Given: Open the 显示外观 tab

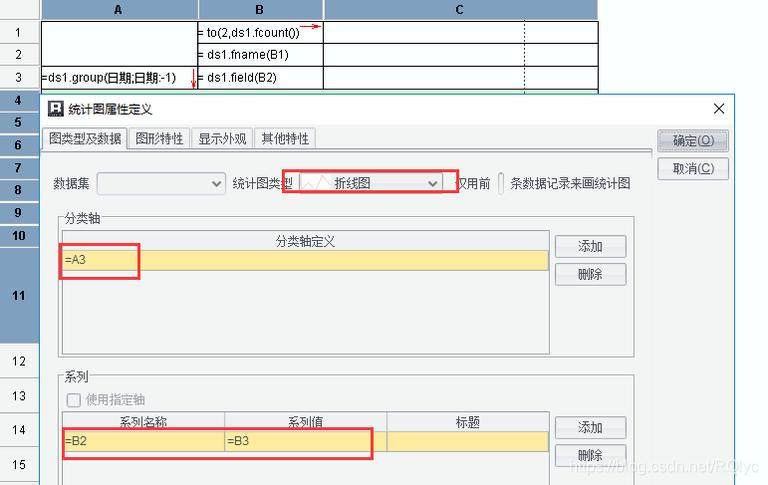Looking at the screenshot, I should tap(222, 139).
